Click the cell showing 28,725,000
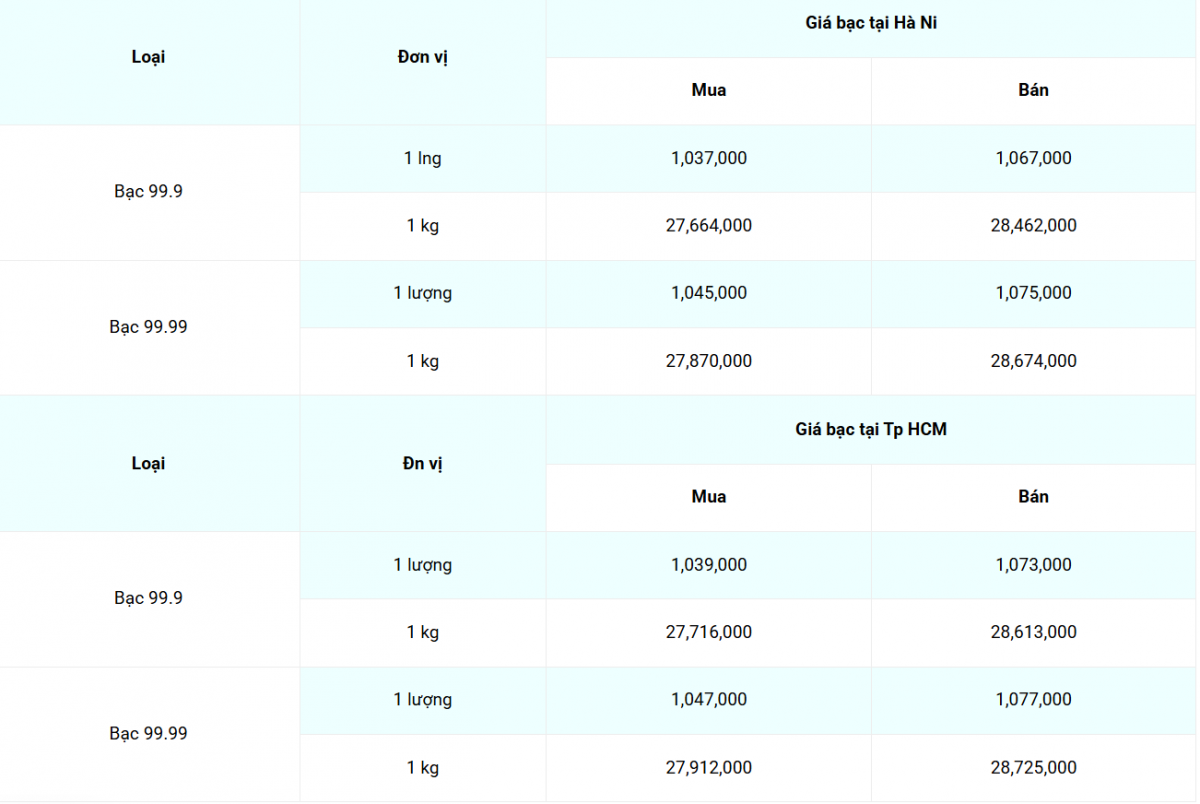1200x804 pixels. click(x=1033, y=768)
